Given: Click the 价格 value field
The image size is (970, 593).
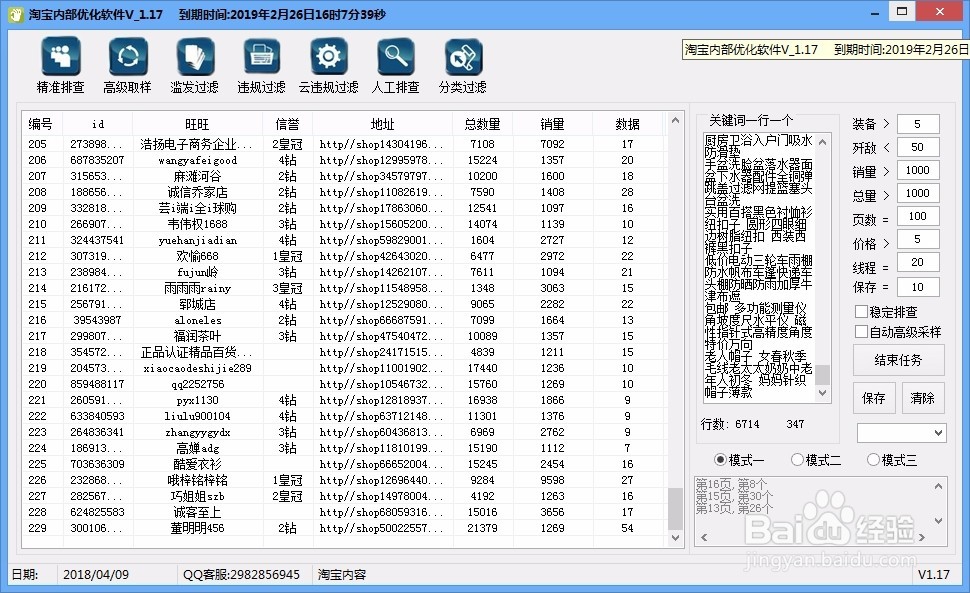Looking at the screenshot, I should click(917, 239).
